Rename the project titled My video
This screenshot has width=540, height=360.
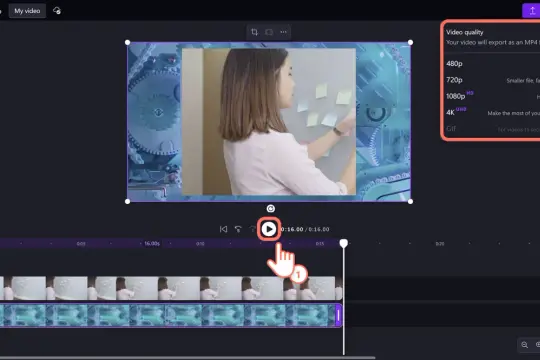point(27,11)
